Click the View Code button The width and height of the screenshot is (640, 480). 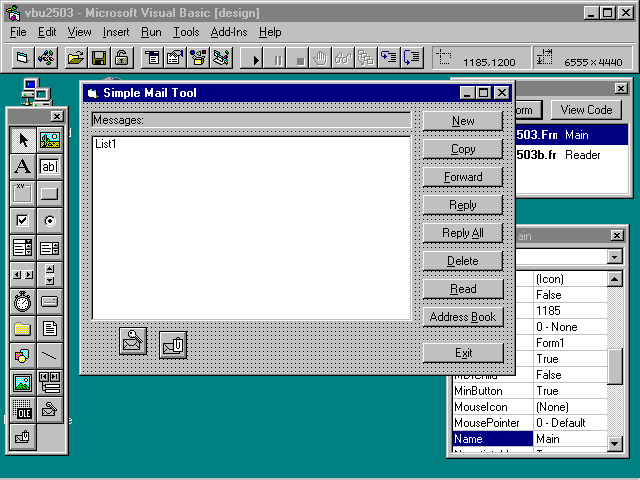click(x=586, y=110)
